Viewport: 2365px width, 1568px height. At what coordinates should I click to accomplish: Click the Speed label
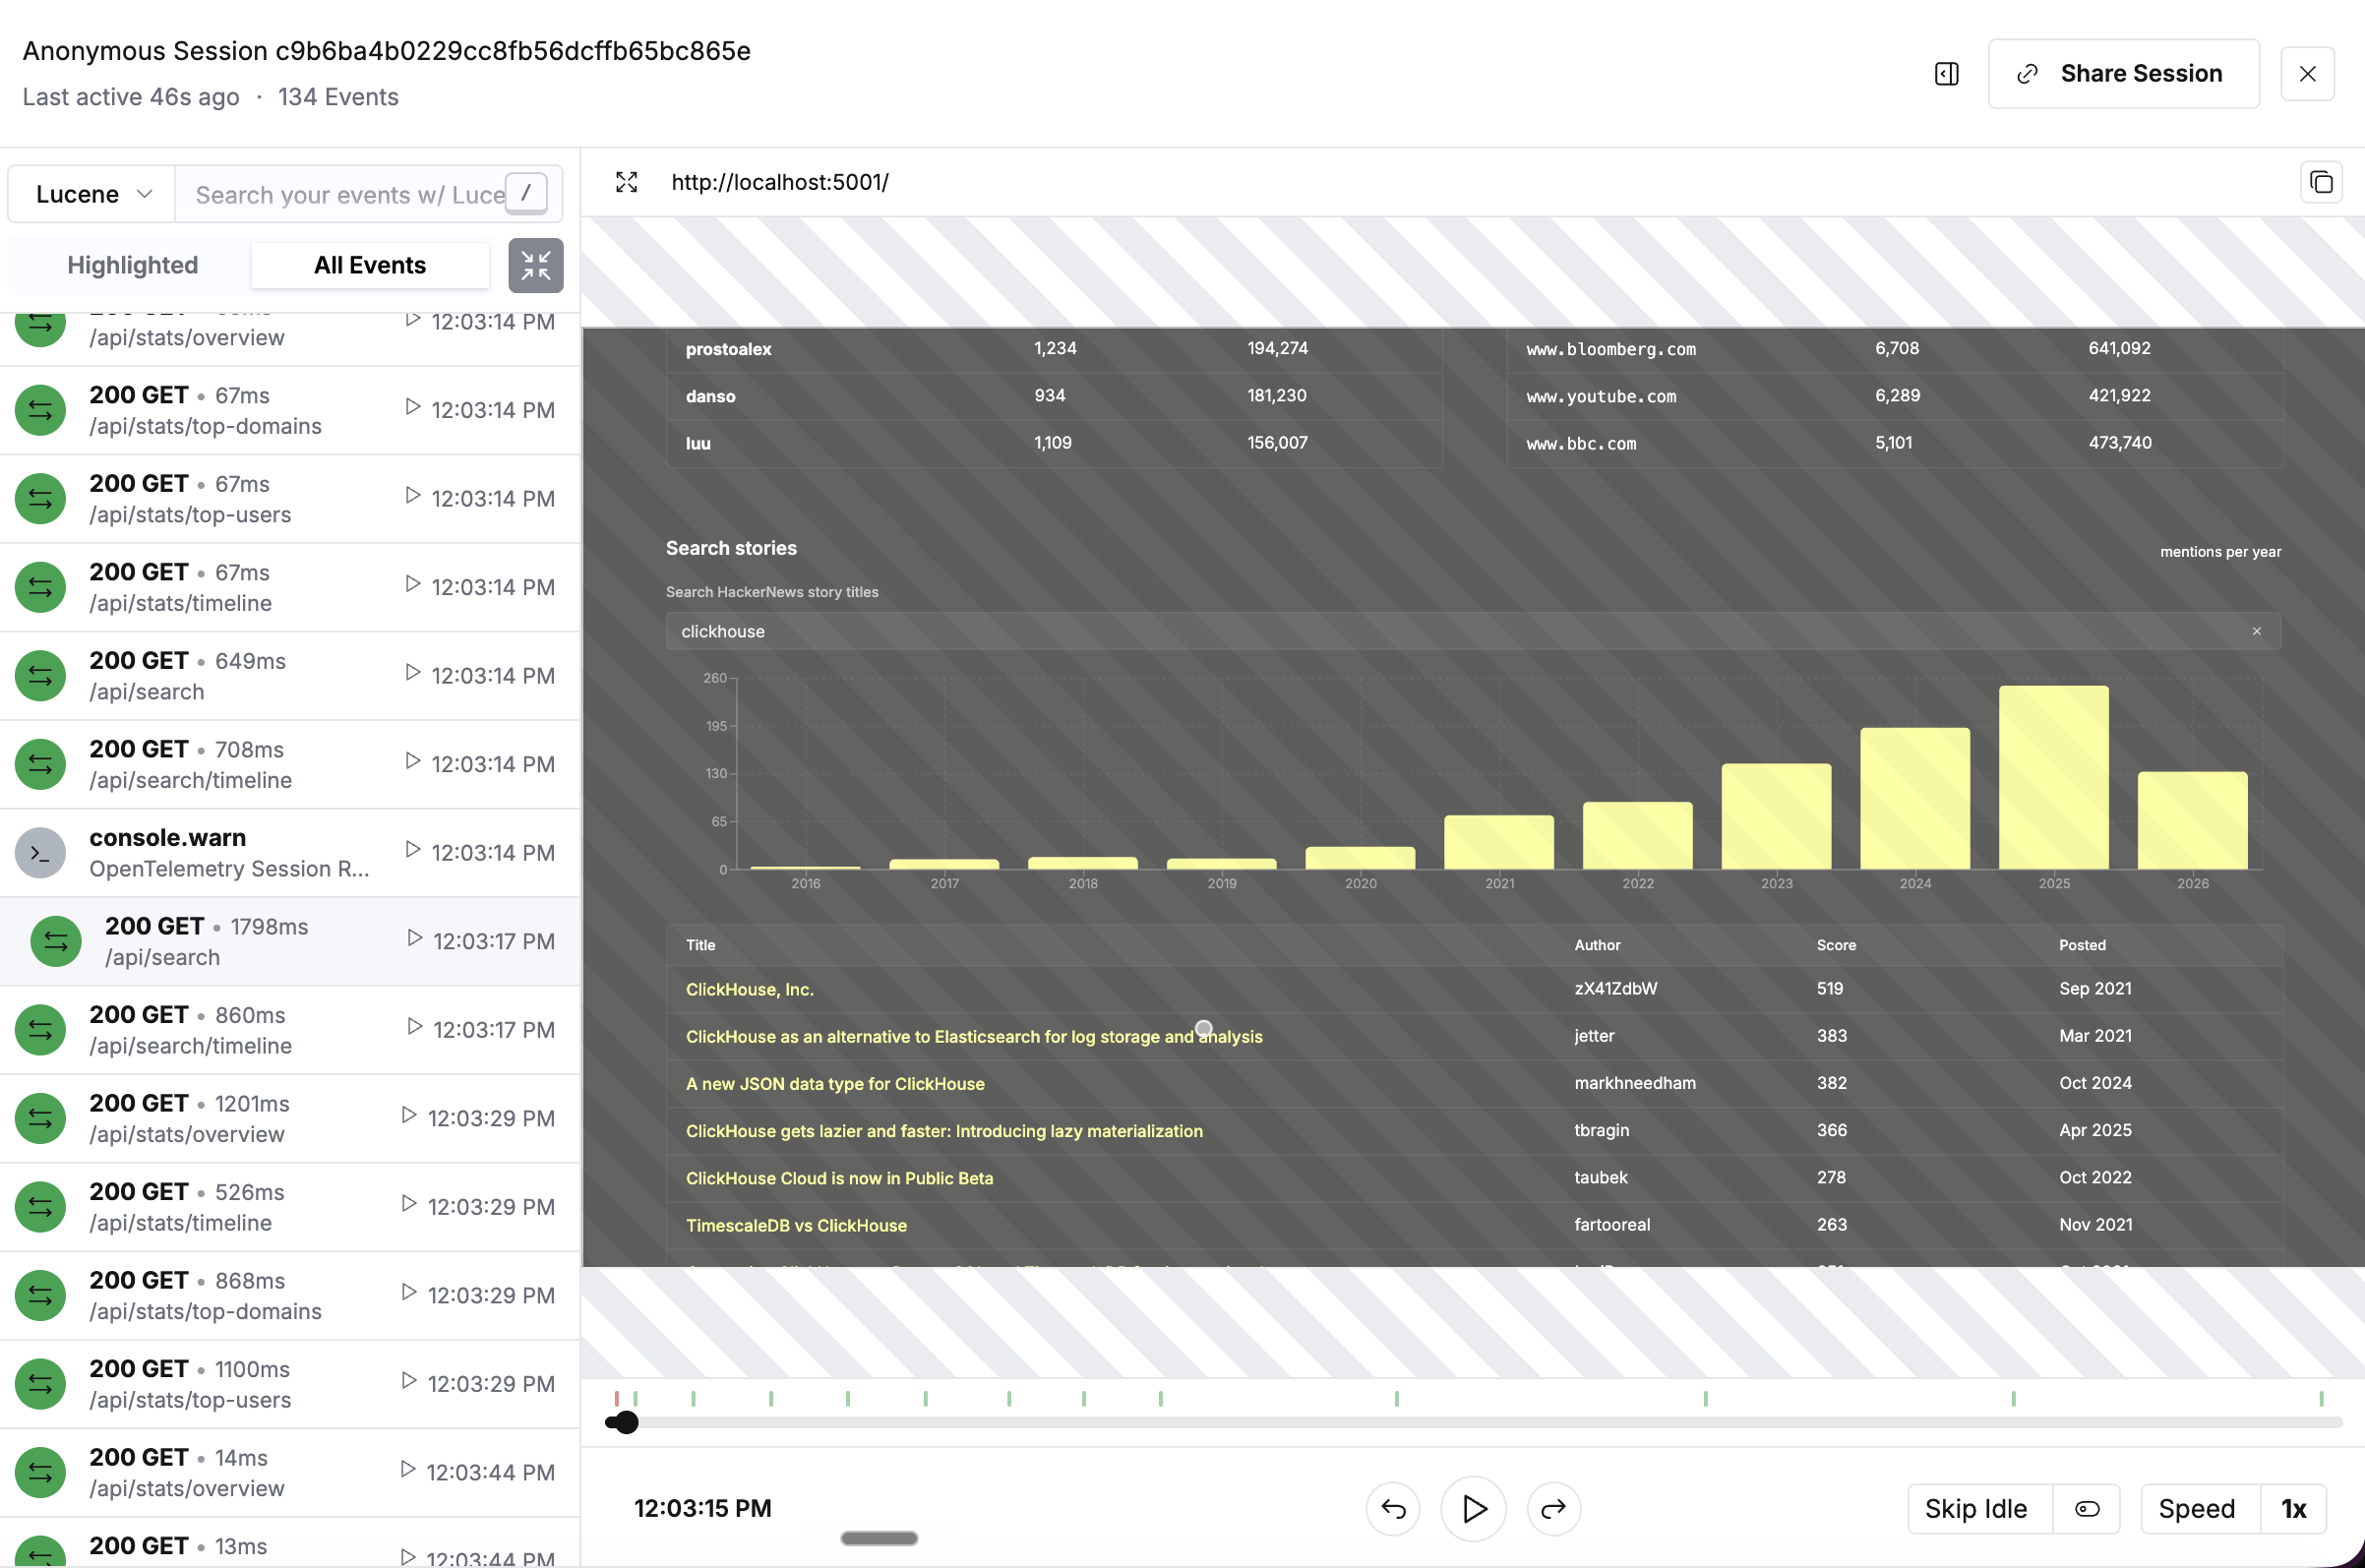tap(2196, 1508)
